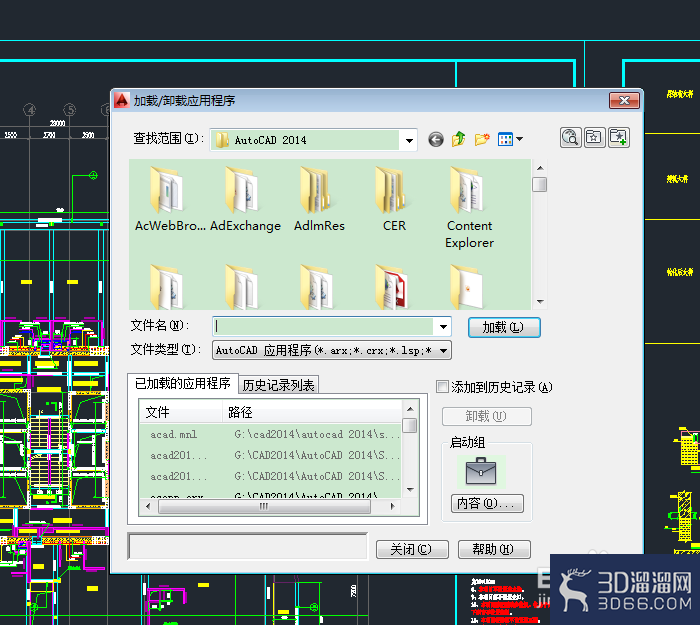
Task: Click loaded list scroll right arrow
Action: (x=392, y=506)
